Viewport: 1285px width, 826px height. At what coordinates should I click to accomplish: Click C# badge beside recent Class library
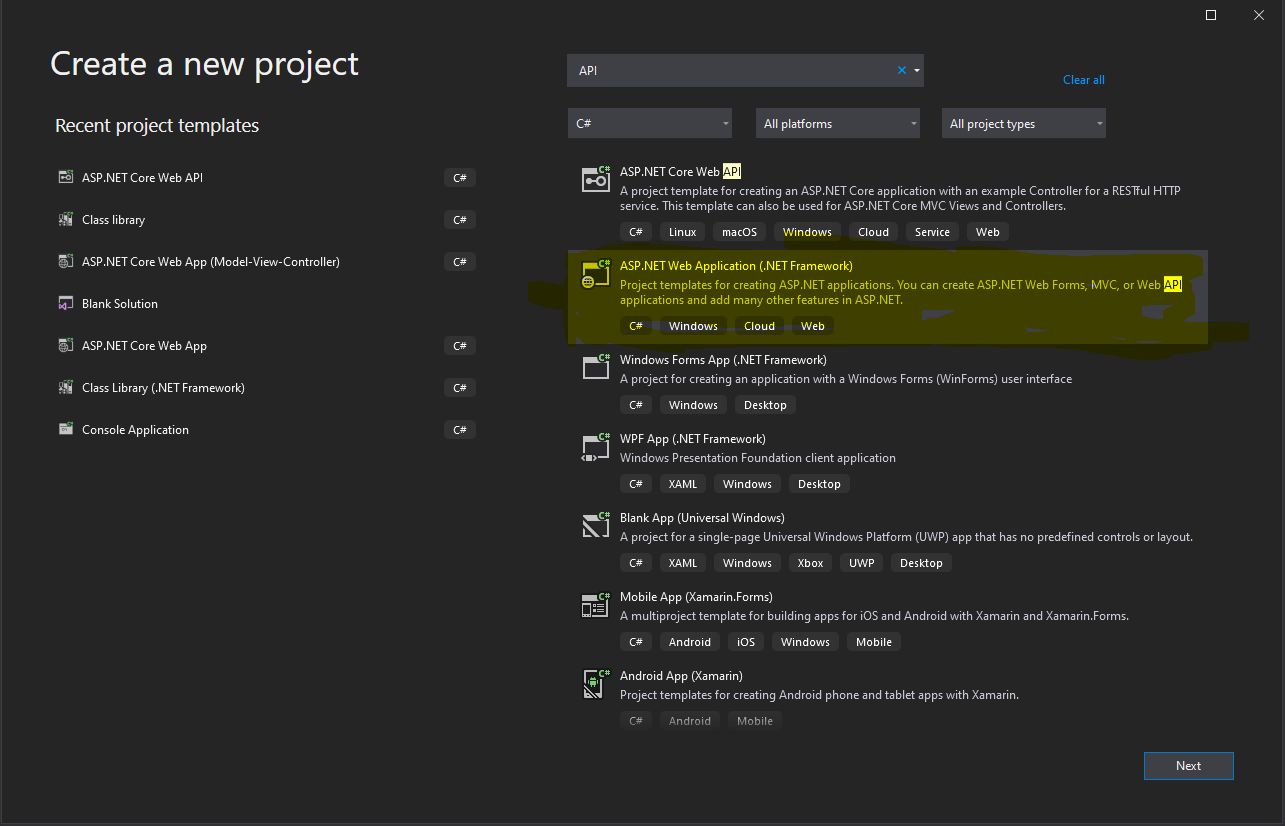460,220
